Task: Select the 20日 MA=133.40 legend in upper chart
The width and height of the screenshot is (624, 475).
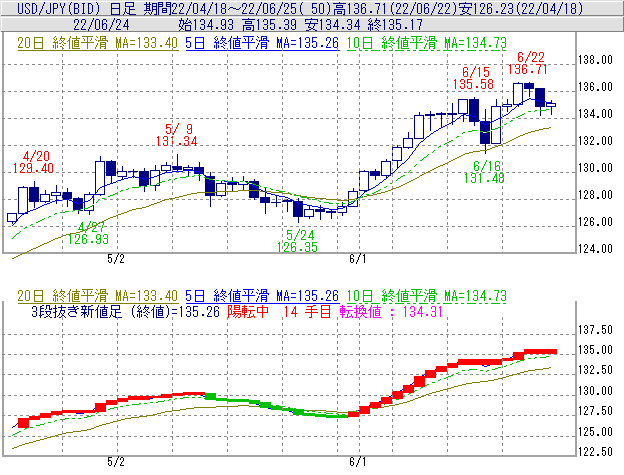Action: click(x=98, y=43)
